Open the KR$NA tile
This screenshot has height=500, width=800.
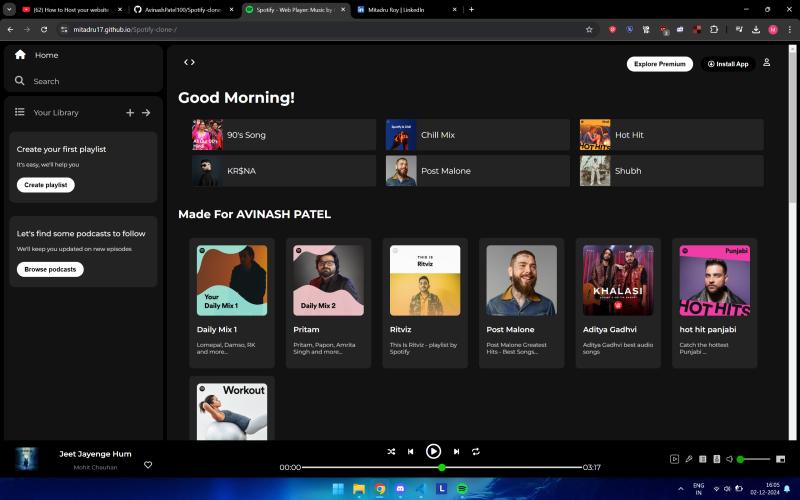pos(284,170)
